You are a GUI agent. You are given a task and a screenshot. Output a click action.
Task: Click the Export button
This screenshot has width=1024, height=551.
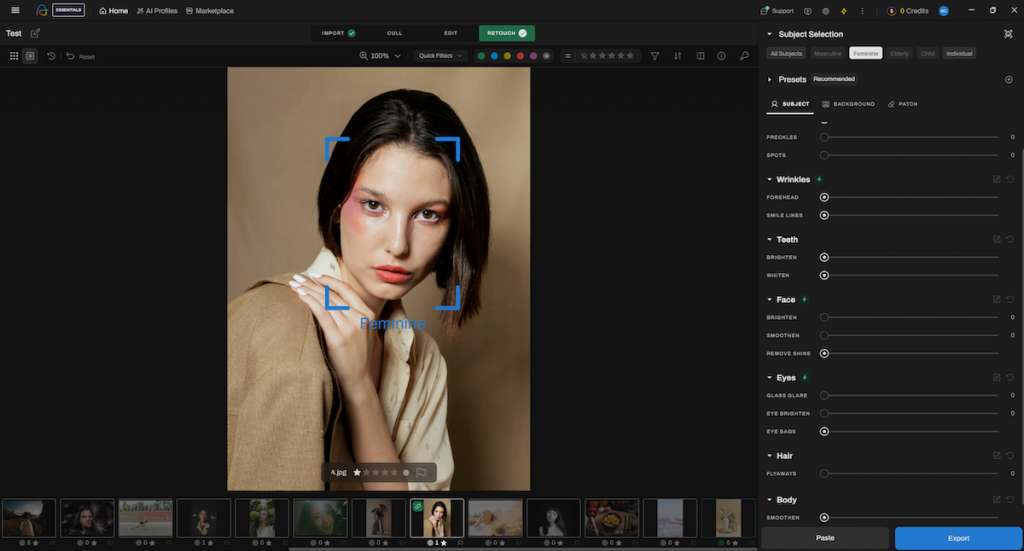(x=958, y=538)
